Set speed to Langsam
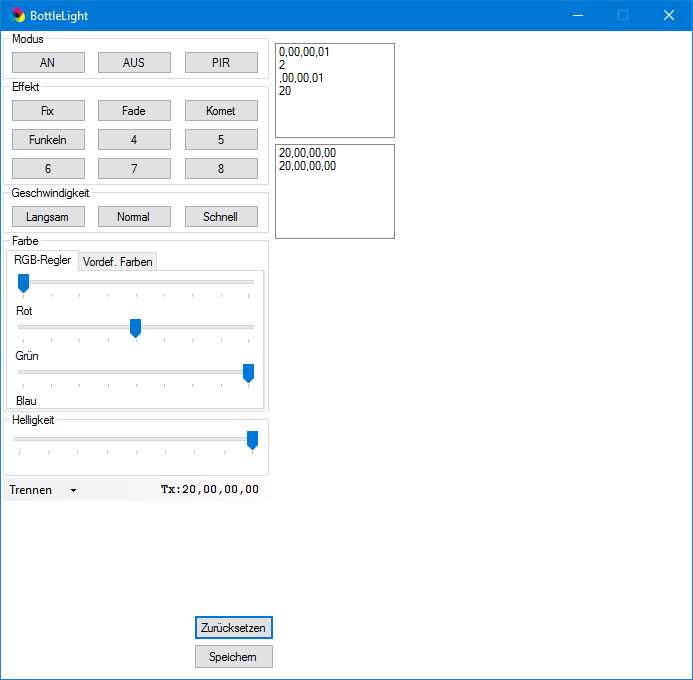693x680 pixels. 48,217
